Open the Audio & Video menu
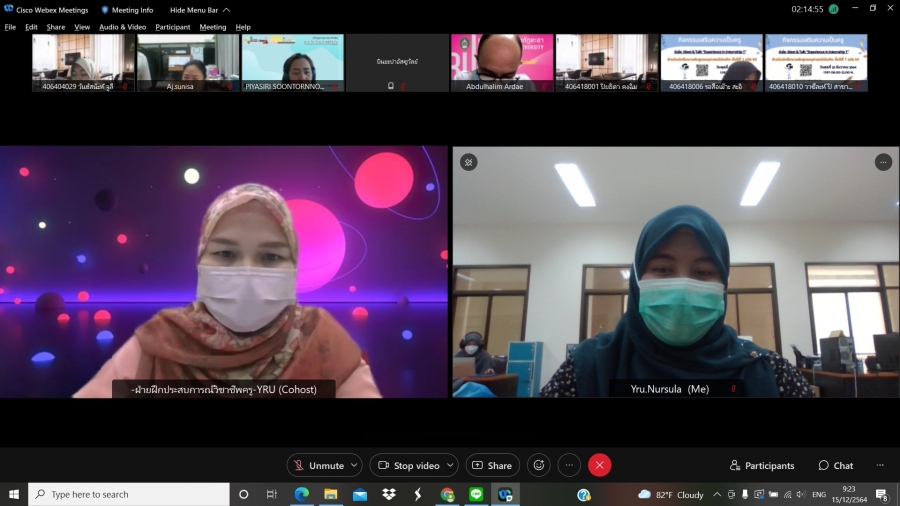The height and width of the screenshot is (506, 900). (x=122, y=27)
